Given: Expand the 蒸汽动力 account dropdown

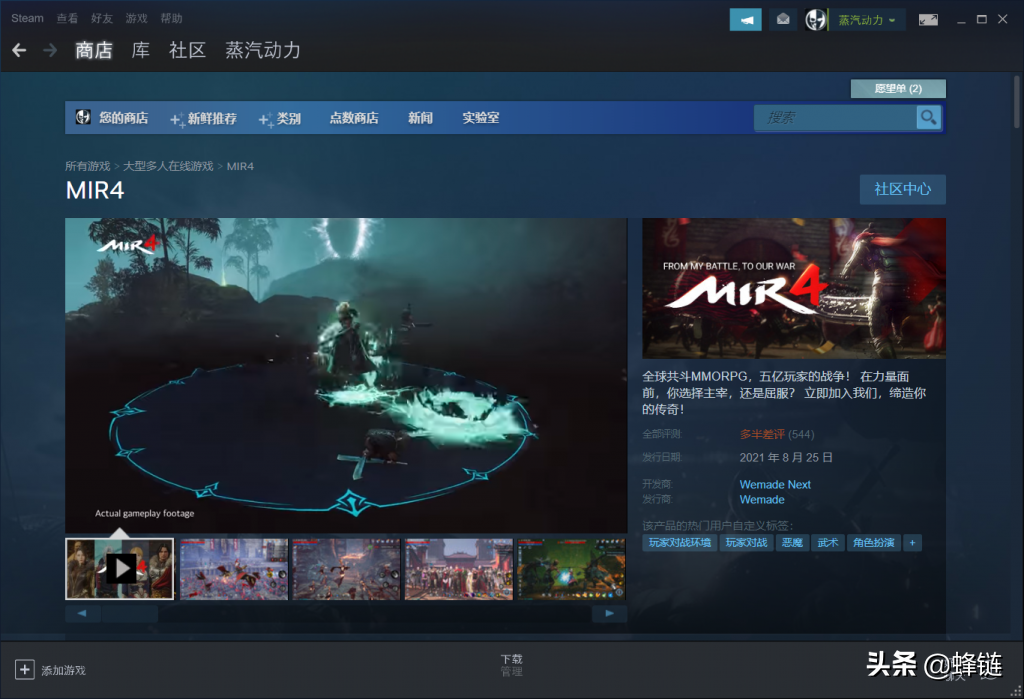Looking at the screenshot, I should pyautogui.click(x=867, y=20).
